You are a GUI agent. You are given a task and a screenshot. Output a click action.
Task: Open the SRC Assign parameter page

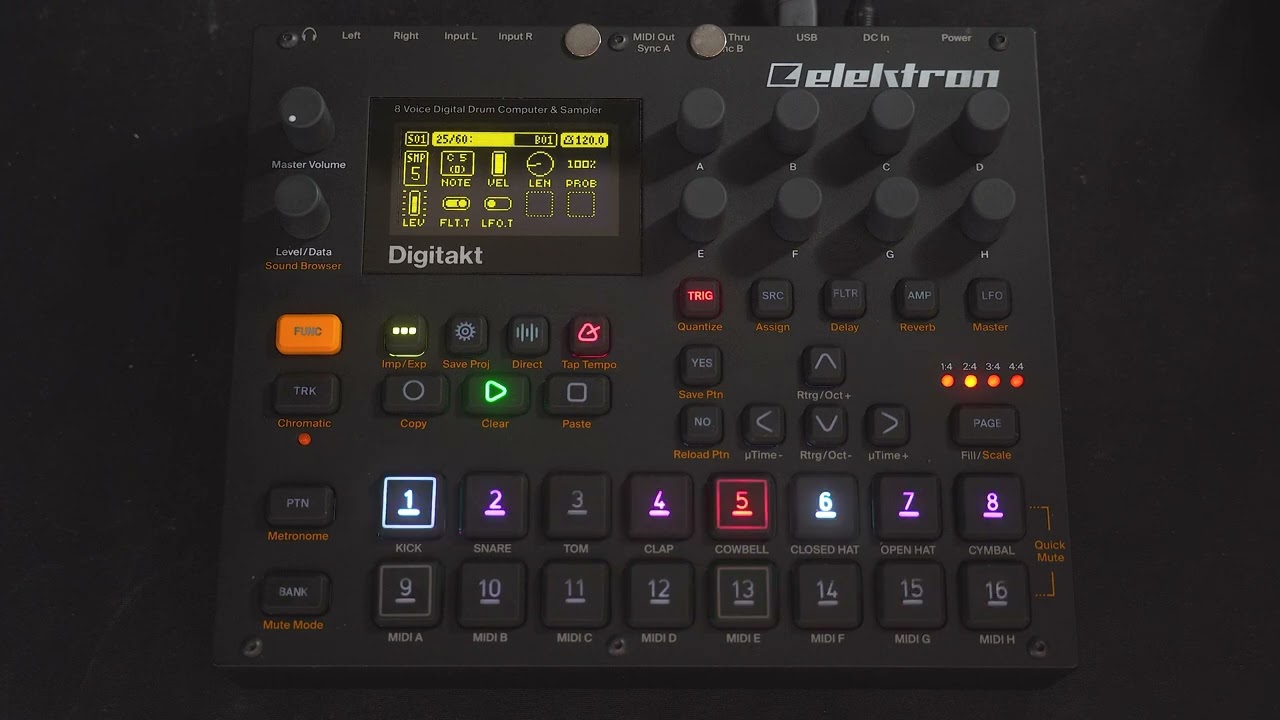773,296
